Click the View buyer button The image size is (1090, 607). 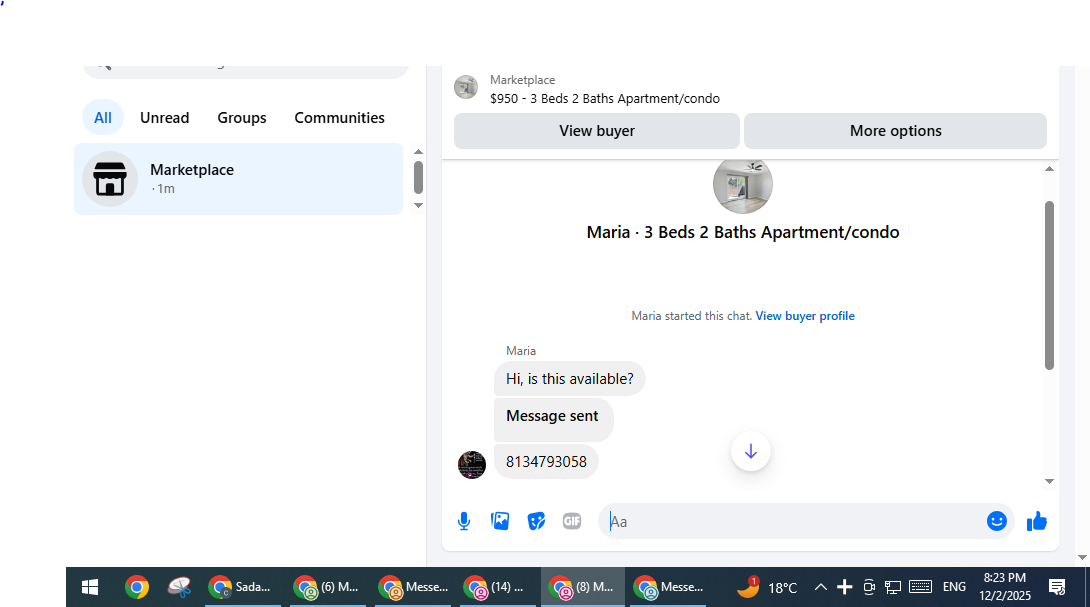[x=596, y=131]
